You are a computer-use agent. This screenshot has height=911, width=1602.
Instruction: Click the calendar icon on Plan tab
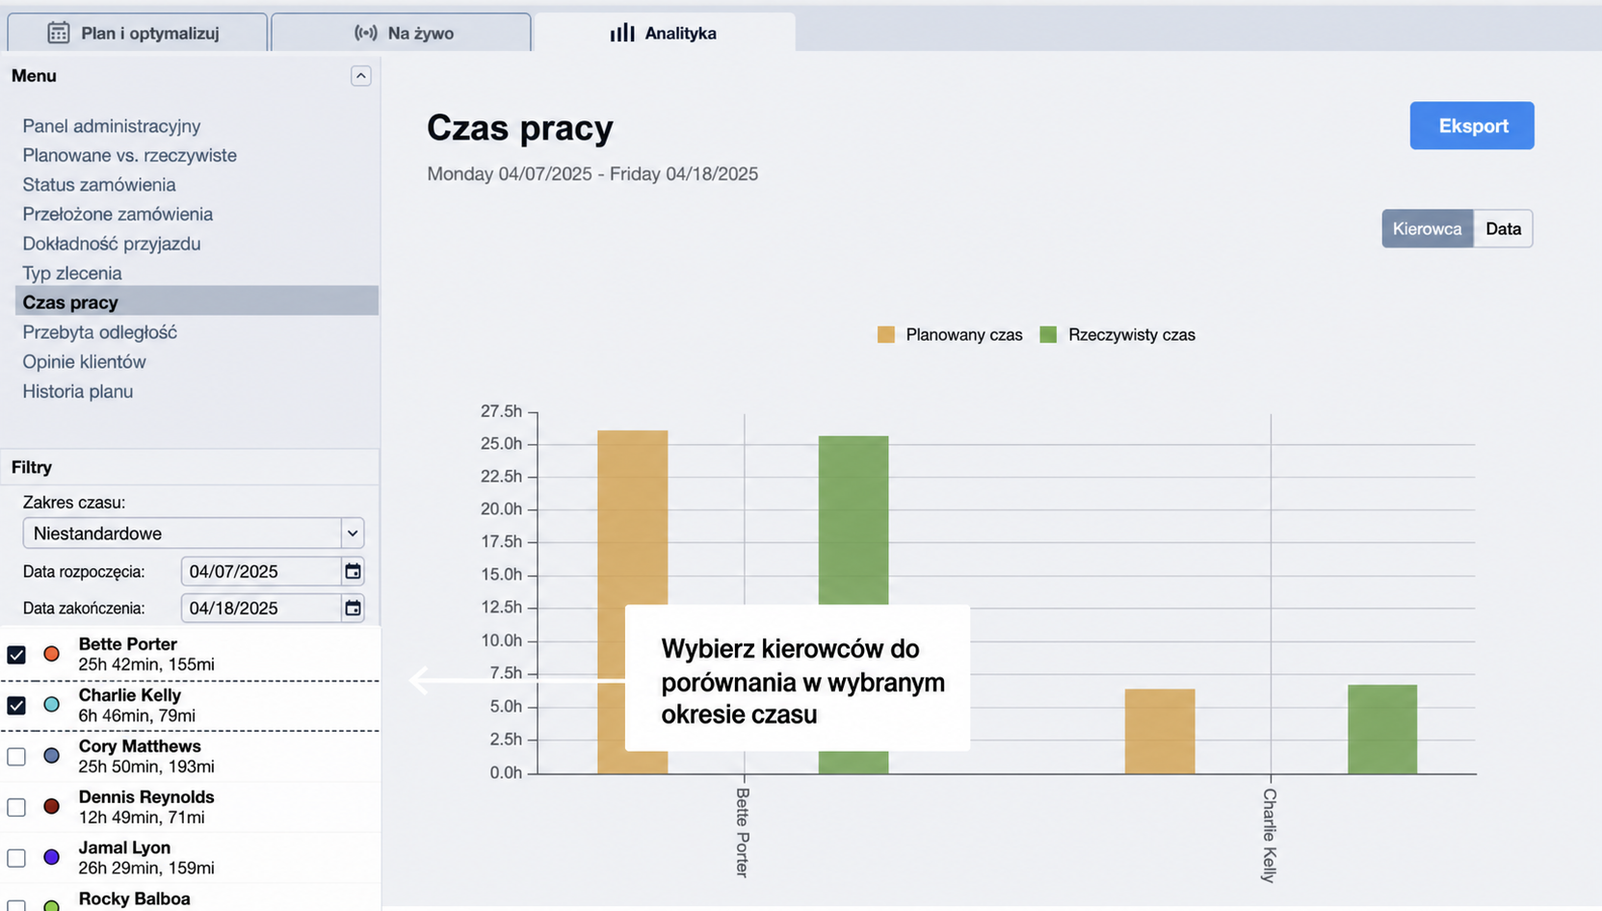tap(59, 33)
